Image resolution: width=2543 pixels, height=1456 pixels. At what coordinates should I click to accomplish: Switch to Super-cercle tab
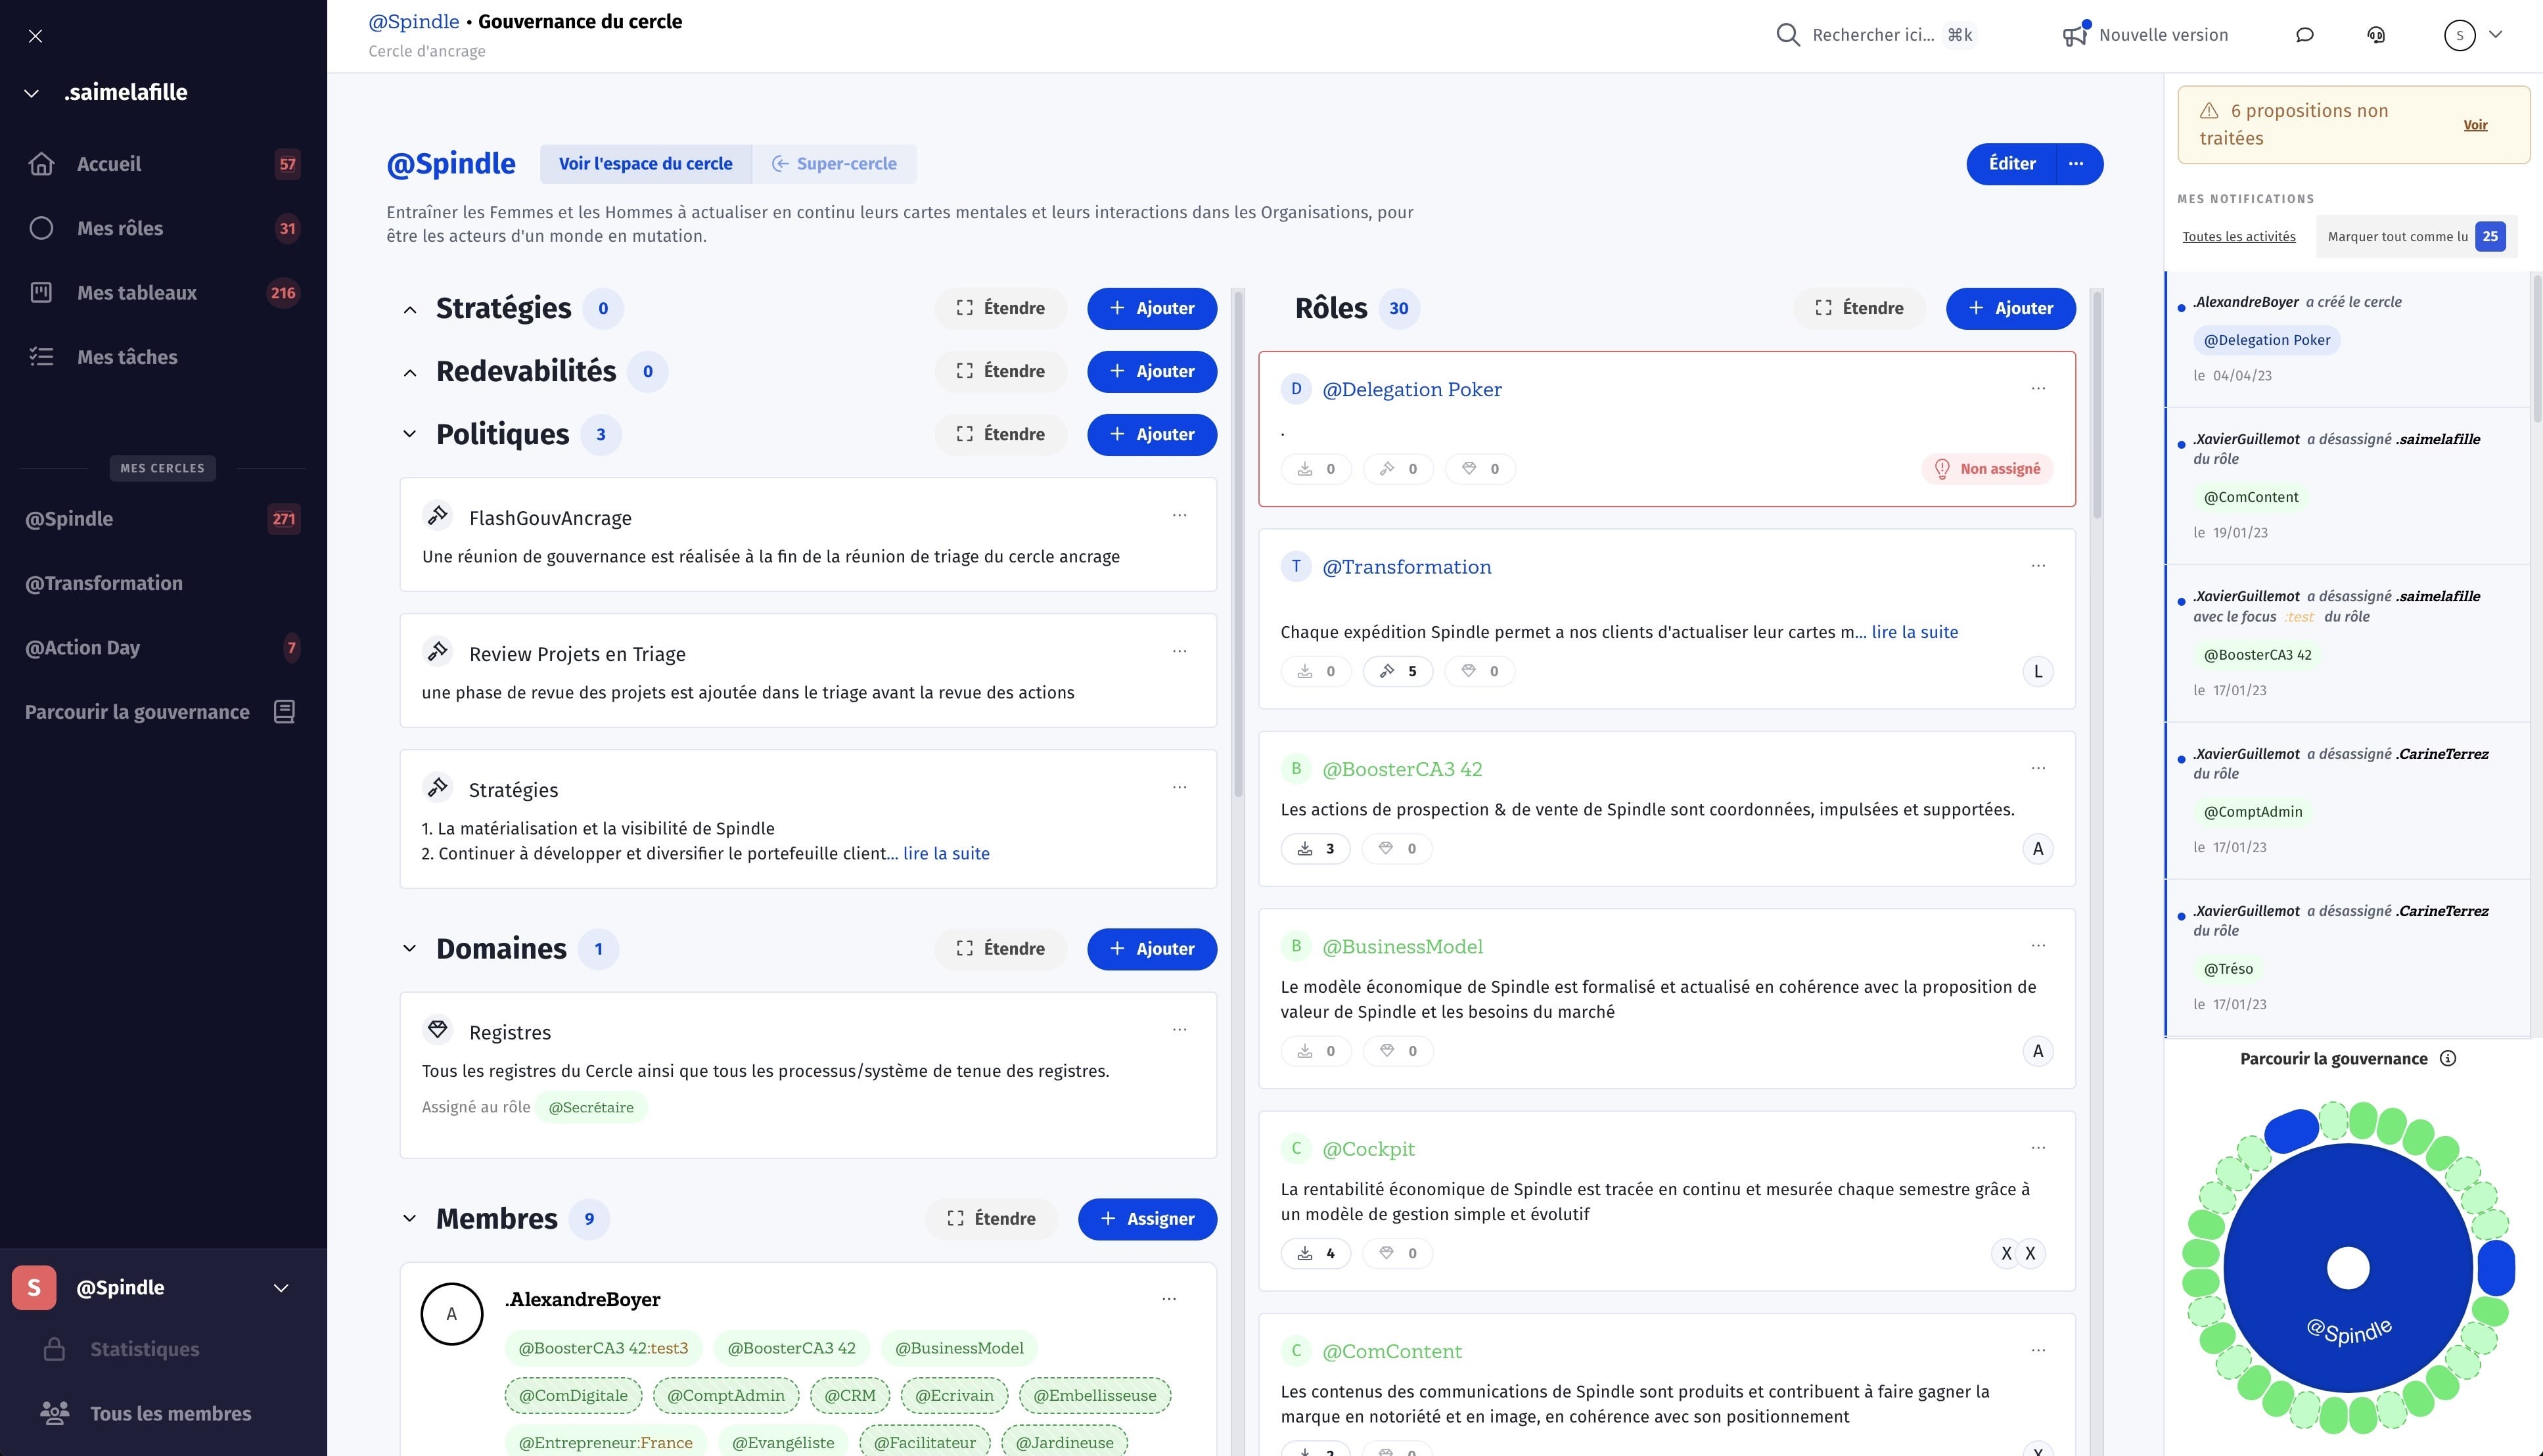834,164
